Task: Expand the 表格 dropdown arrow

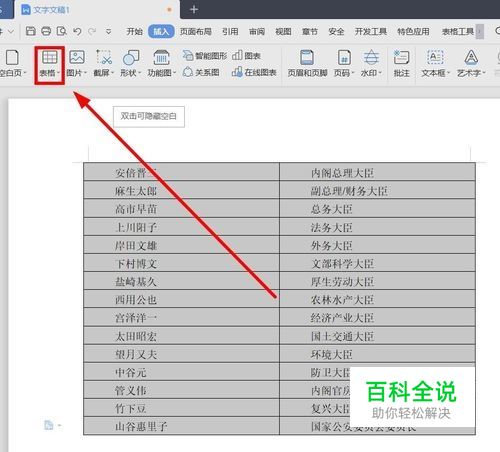Action: click(x=58, y=73)
